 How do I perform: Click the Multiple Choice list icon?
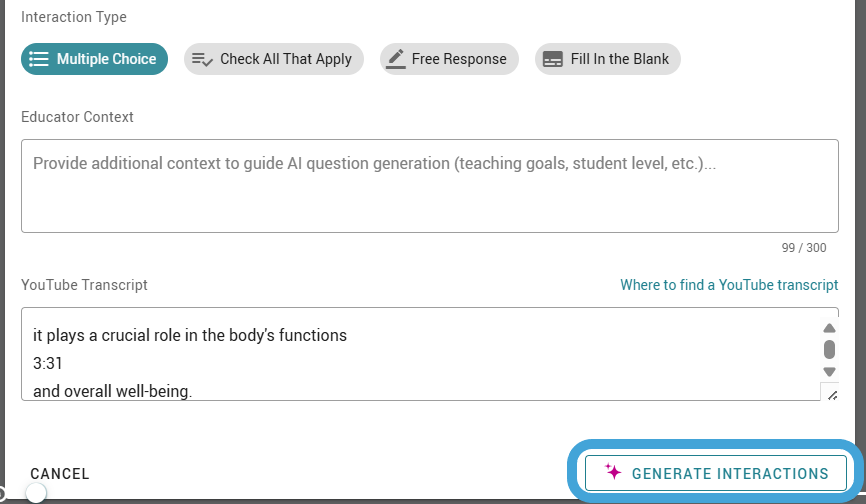pyautogui.click(x=39, y=59)
